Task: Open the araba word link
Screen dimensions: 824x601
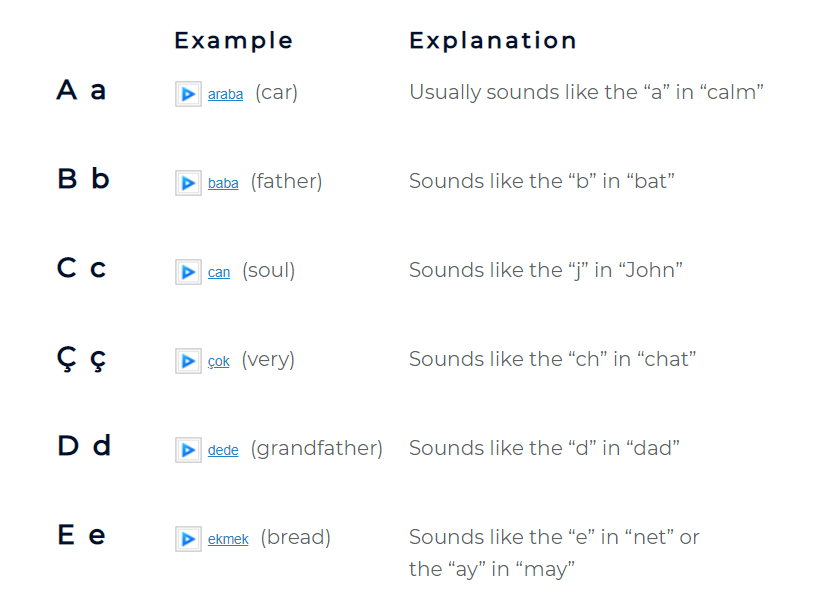Action: tap(225, 95)
